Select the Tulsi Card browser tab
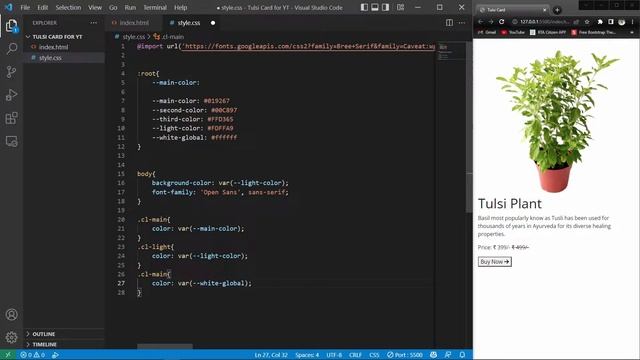640x360 pixels. 512,10
